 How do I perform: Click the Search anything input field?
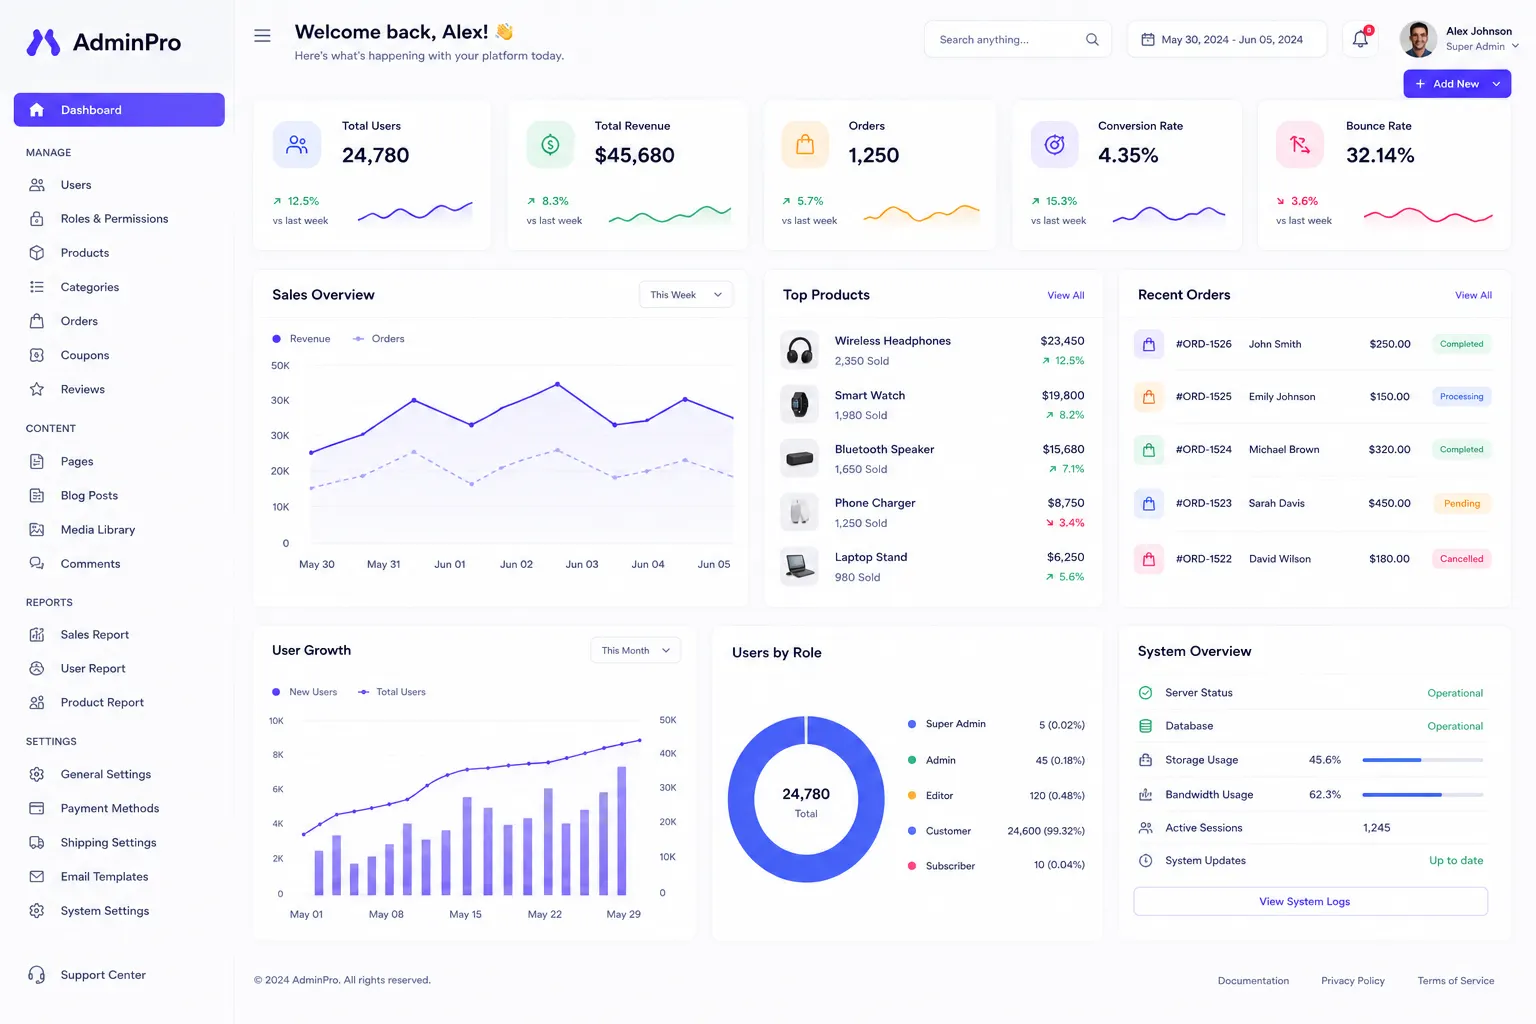[x=1018, y=40]
